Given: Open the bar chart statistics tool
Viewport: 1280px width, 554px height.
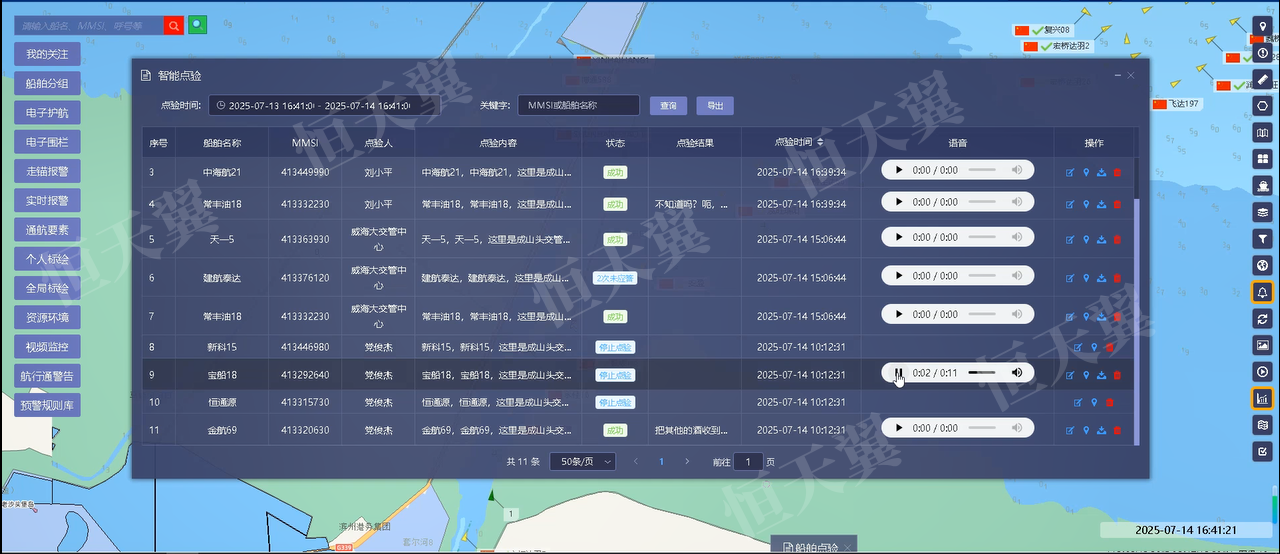Looking at the screenshot, I should point(1263,398).
